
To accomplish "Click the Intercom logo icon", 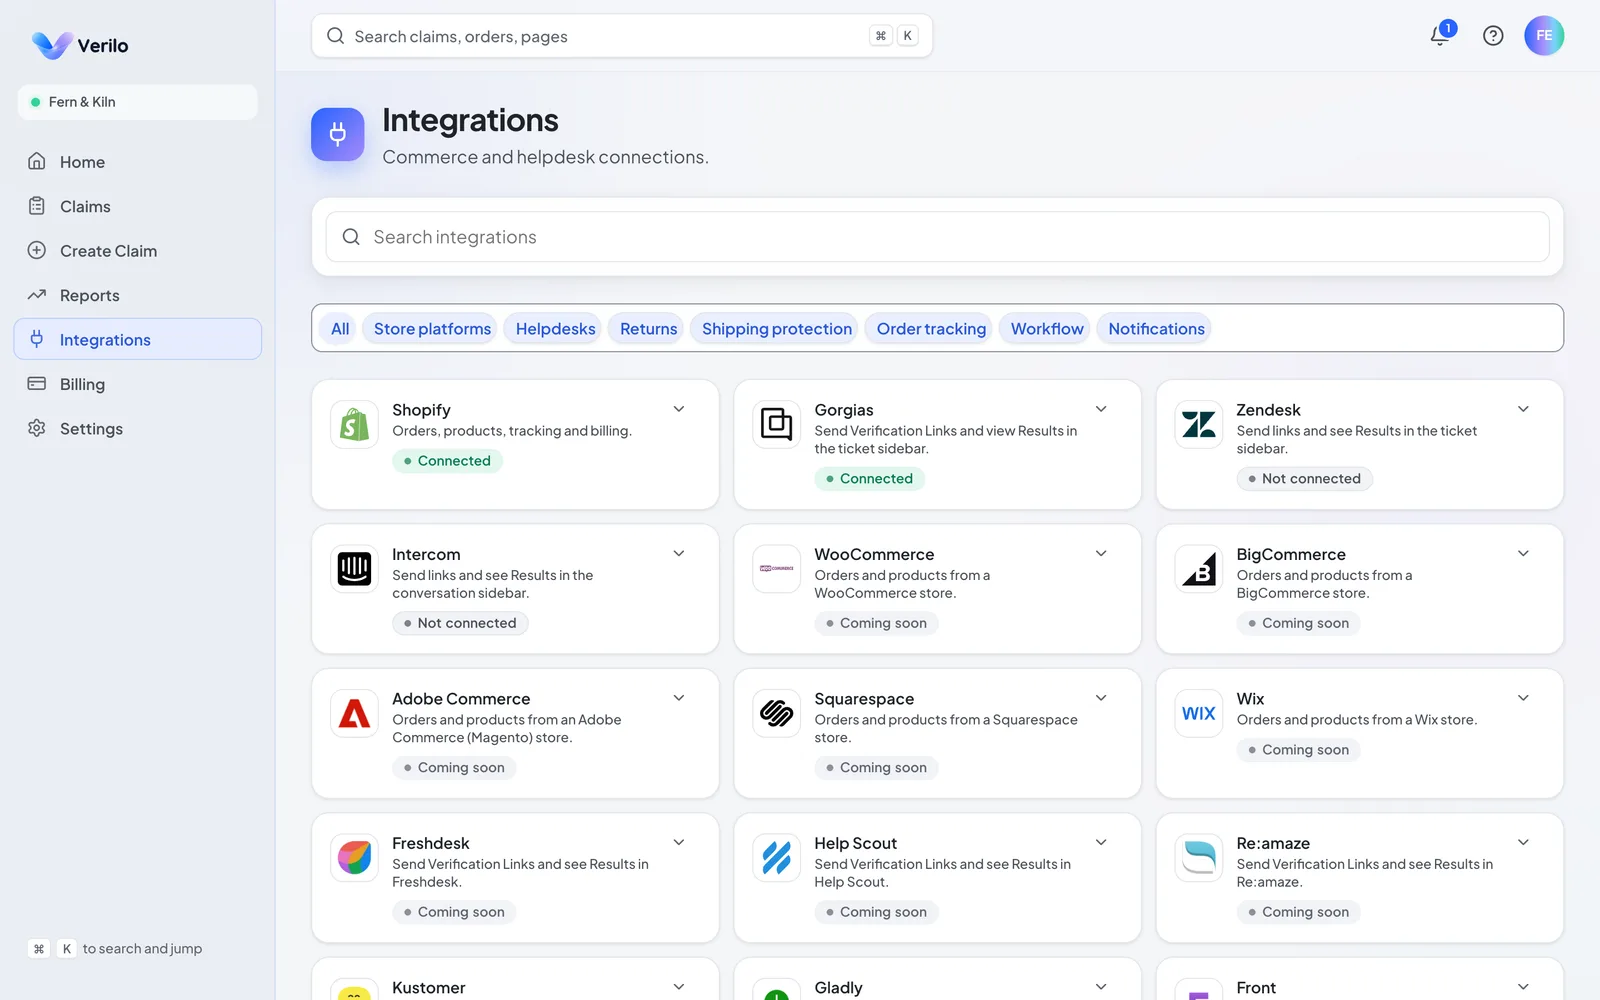I will click(x=355, y=569).
